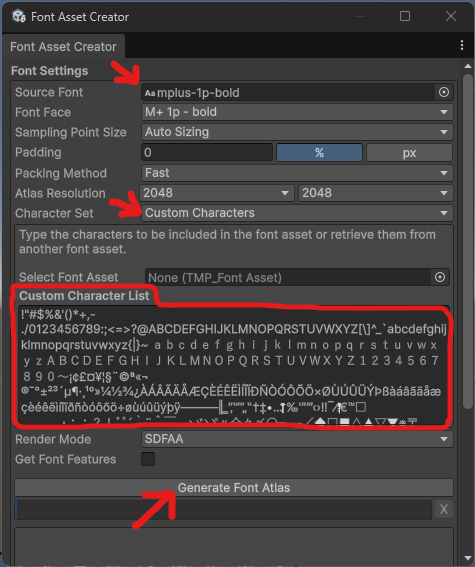Select the % padding unit toggle
This screenshot has width=475, height=567.
(x=319, y=153)
